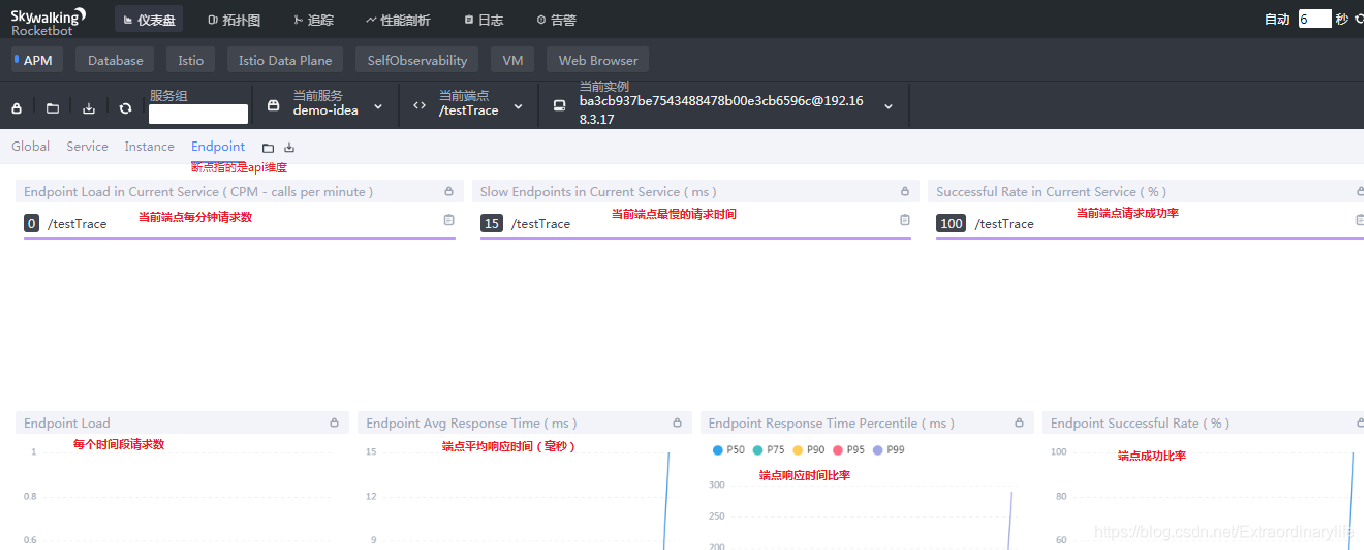The width and height of the screenshot is (1364, 550).
Task: Click the download icon next to the Endpoint tab
Action: pos(289,148)
